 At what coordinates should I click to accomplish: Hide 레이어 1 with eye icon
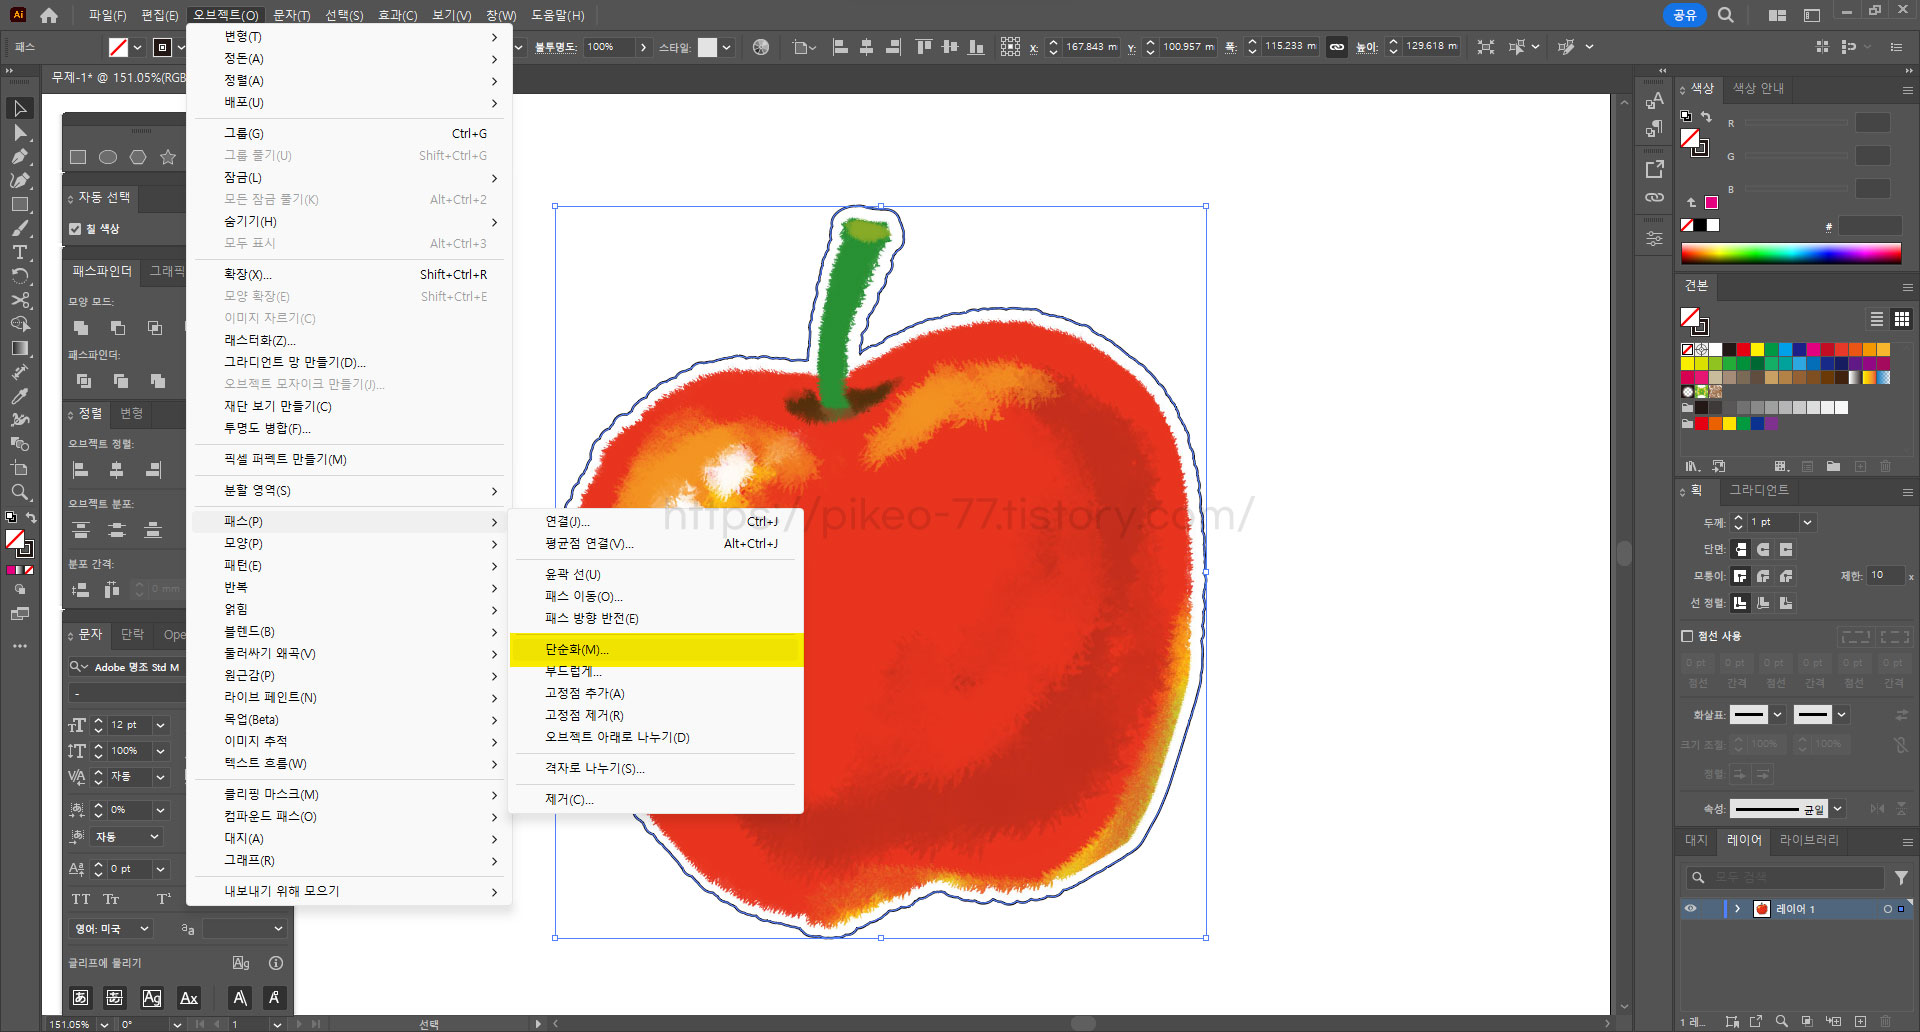pos(1691,909)
